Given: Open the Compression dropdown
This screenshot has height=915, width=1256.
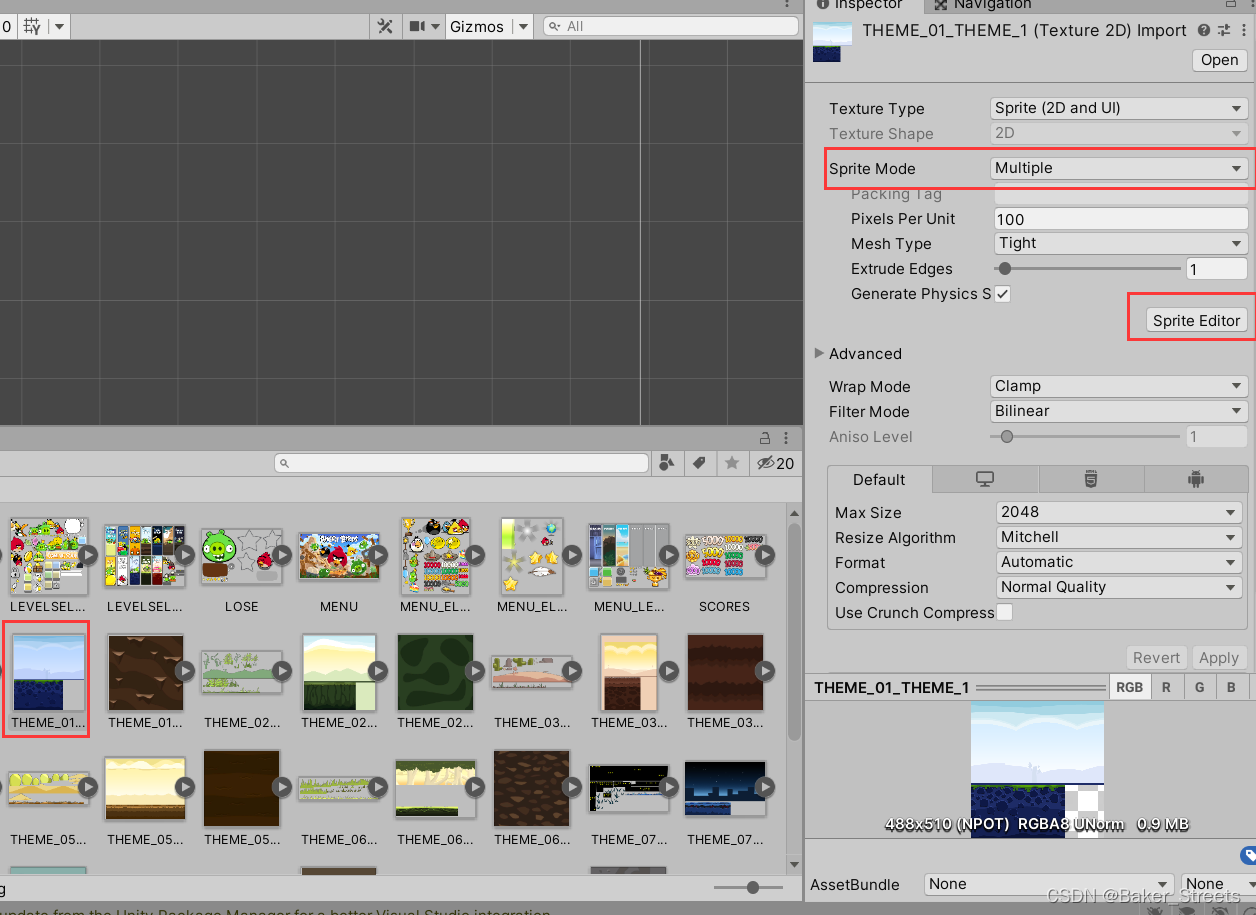Looking at the screenshot, I should (1119, 587).
